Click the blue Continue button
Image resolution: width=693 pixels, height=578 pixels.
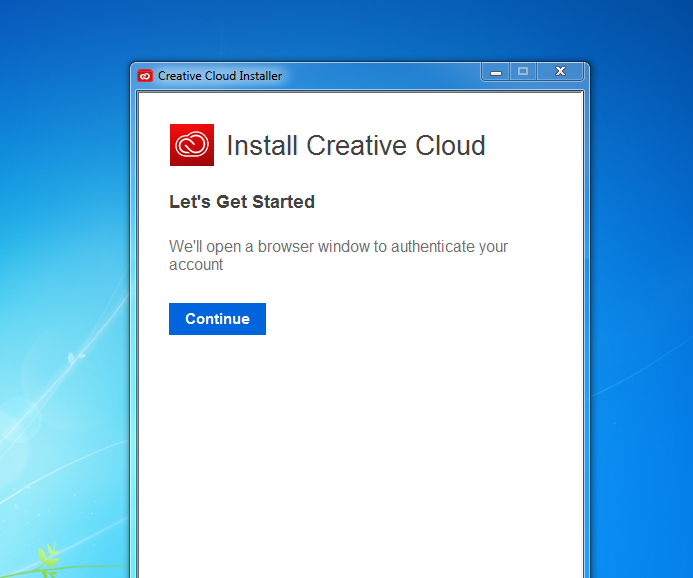click(x=217, y=319)
